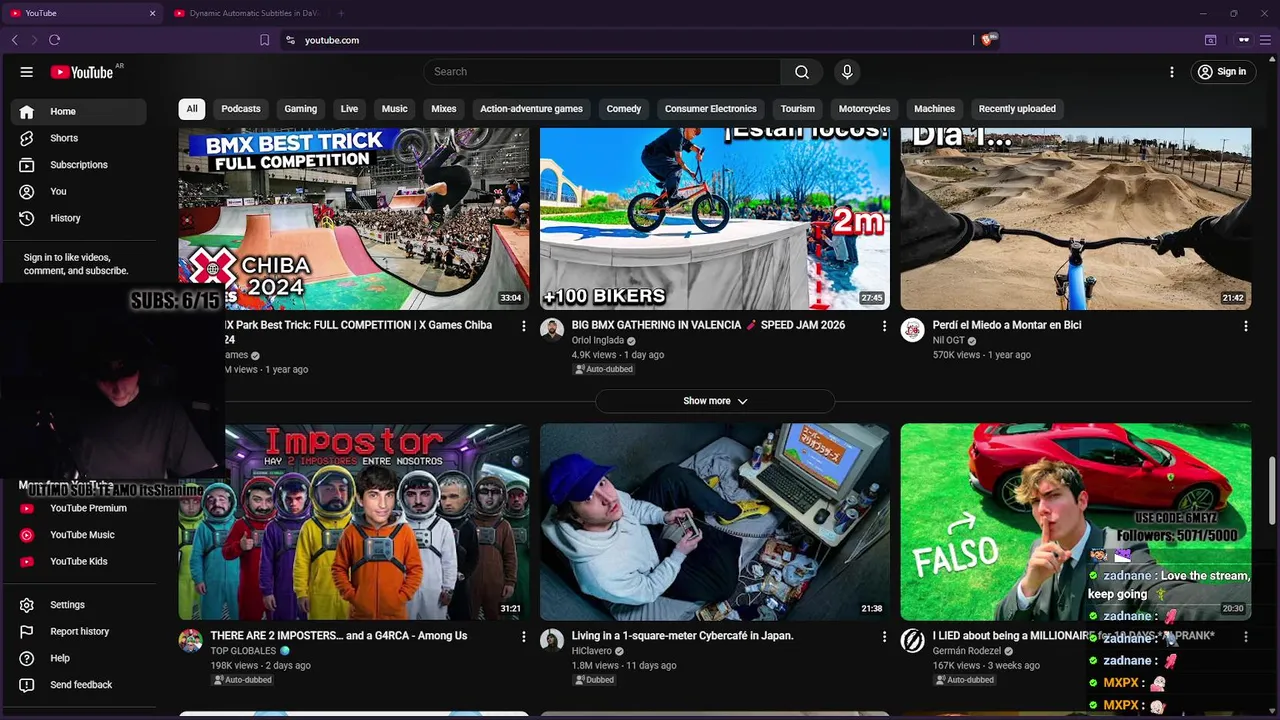Open the You section in sidebar
Screen dimensions: 1280x720
(79, 192)
